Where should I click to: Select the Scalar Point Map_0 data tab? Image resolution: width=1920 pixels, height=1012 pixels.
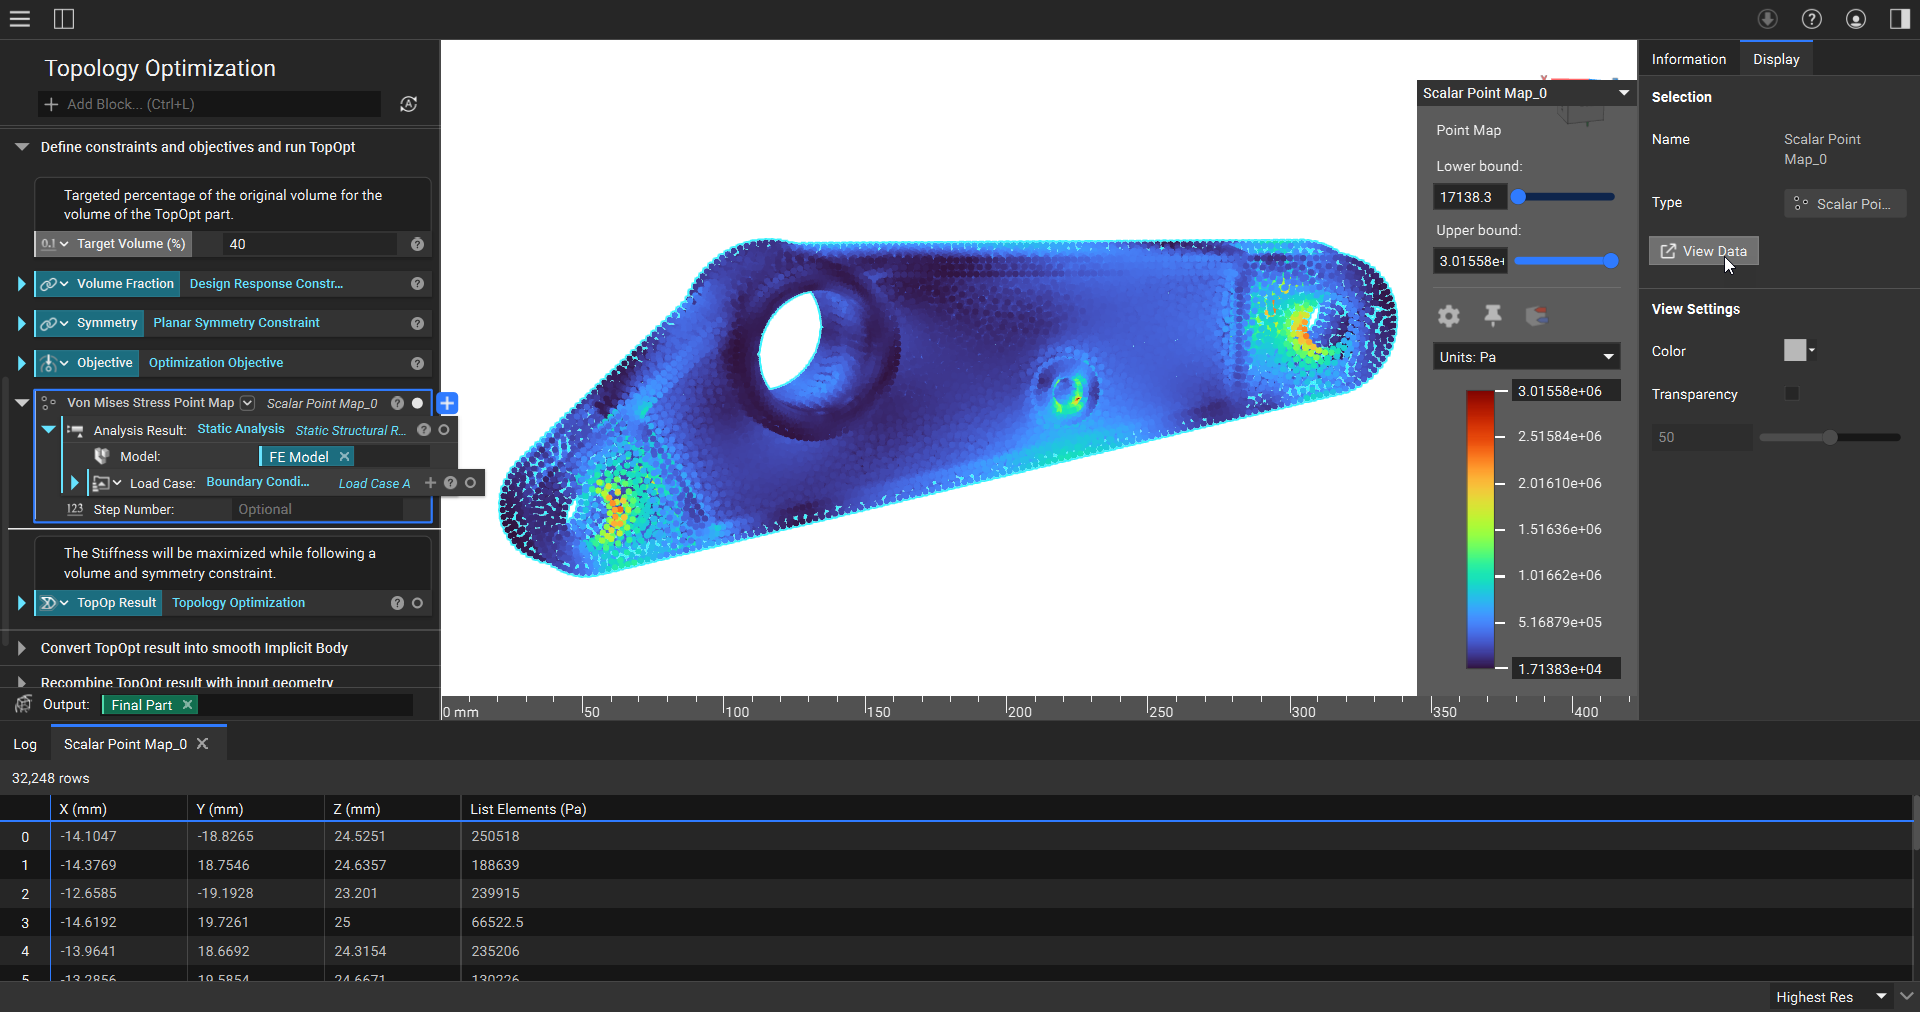coord(125,744)
